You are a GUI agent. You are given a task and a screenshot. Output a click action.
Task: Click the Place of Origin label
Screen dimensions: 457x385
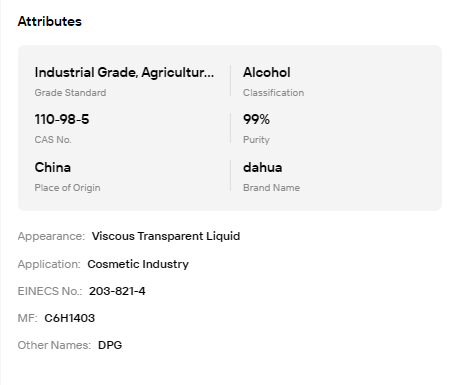(67, 188)
